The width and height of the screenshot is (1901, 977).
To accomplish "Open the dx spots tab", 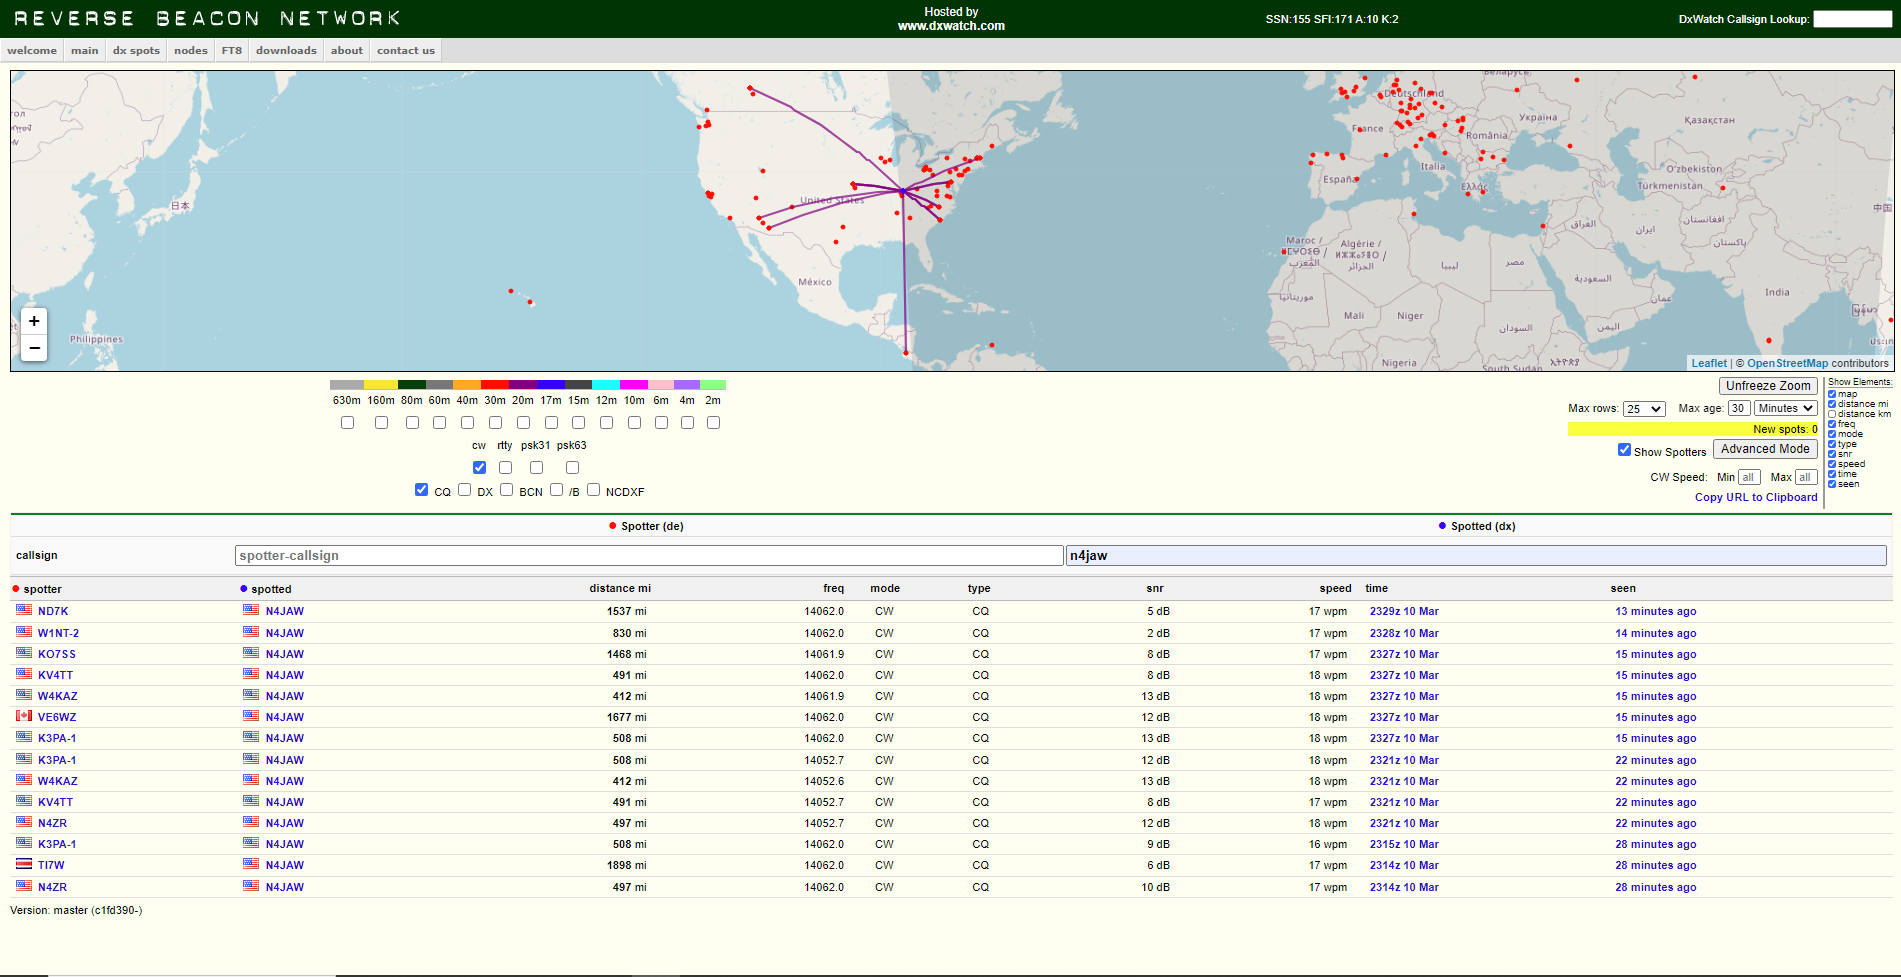I will [x=136, y=51].
